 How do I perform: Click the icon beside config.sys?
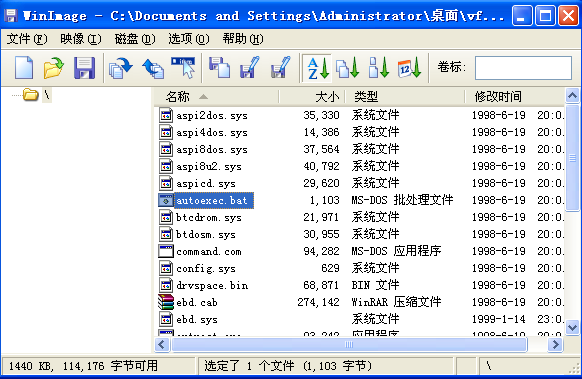166,268
